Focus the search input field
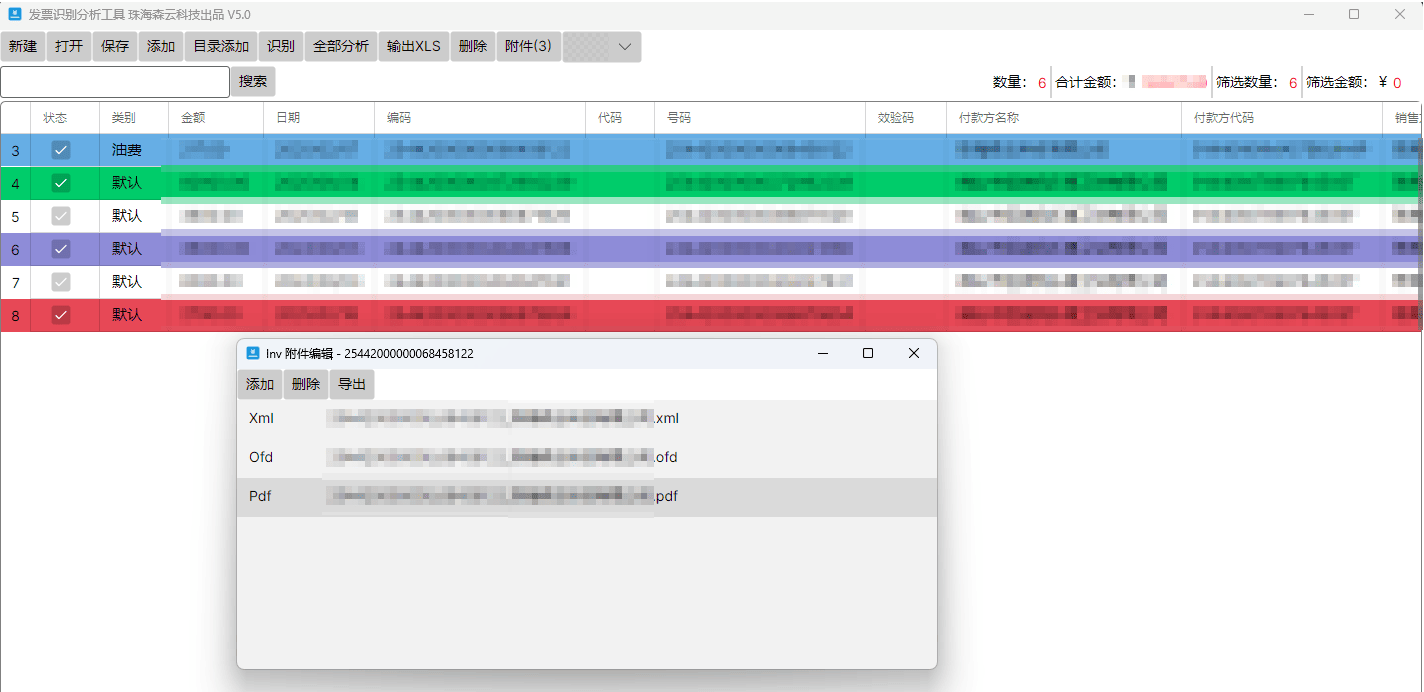This screenshot has height=692, width=1424. tap(115, 82)
